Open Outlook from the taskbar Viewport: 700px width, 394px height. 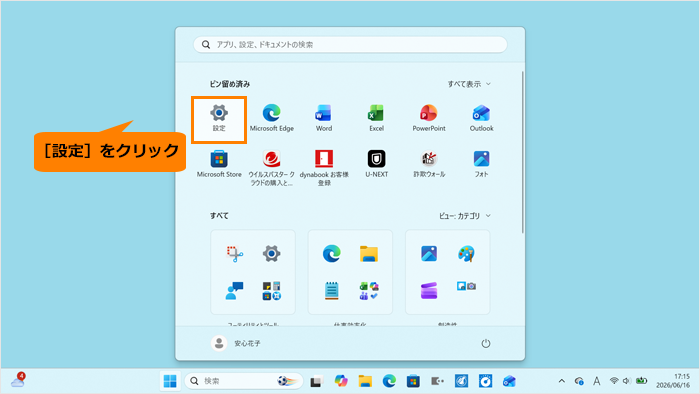(509, 381)
